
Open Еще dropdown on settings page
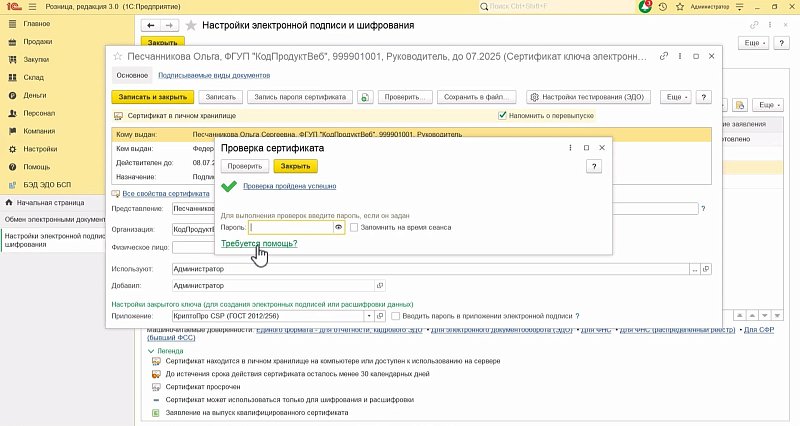click(x=754, y=43)
